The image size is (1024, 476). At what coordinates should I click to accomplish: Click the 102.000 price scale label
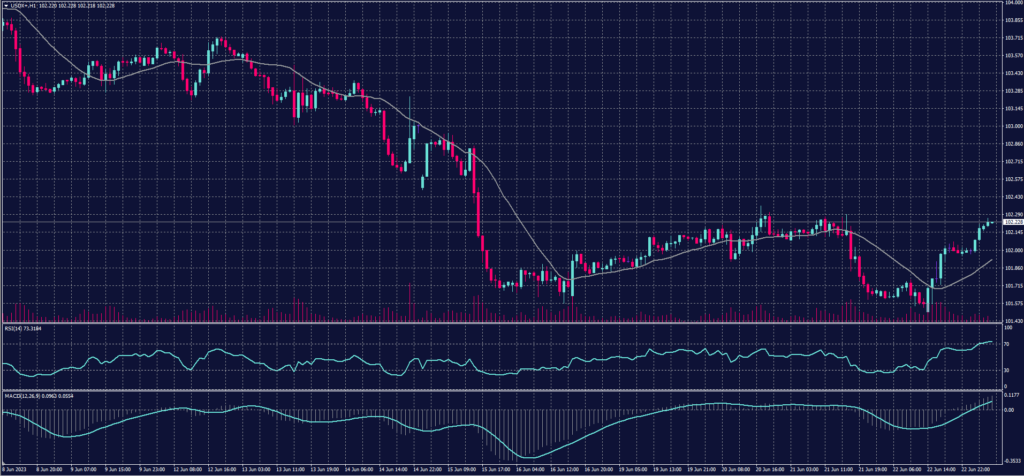click(x=1011, y=250)
